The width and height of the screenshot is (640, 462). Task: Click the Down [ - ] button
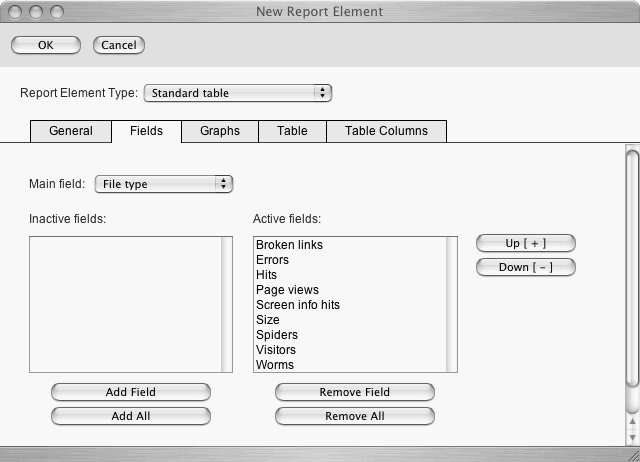[526, 267]
